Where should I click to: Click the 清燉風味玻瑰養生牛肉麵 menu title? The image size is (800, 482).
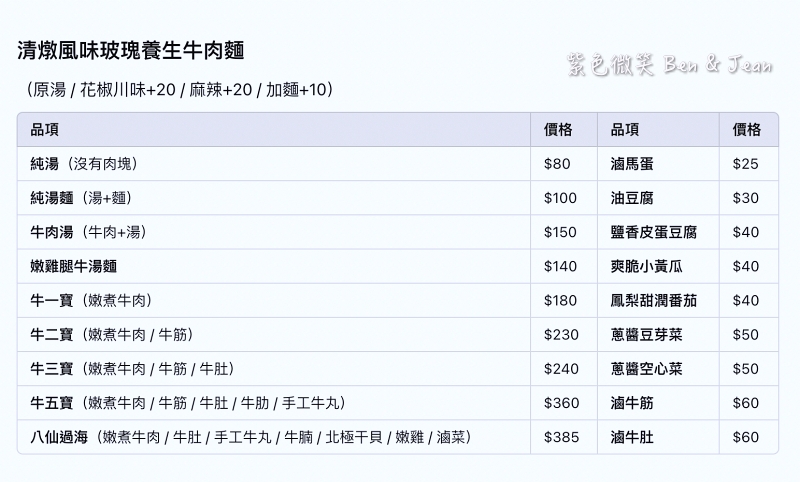131,50
